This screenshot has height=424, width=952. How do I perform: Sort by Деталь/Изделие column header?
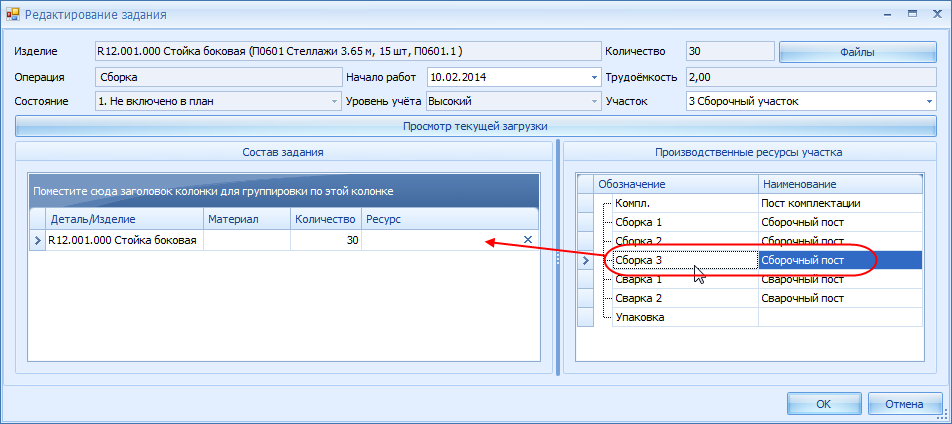tap(125, 219)
